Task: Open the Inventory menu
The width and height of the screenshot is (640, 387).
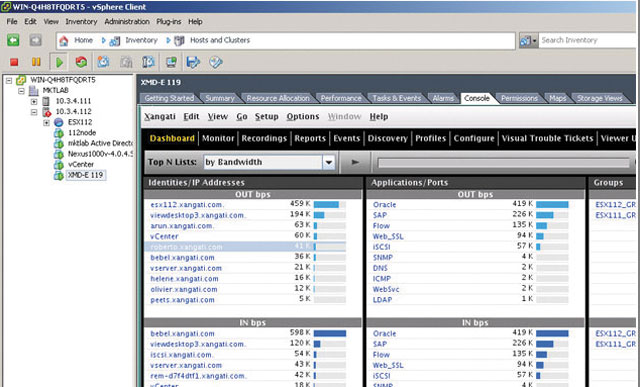Action: pos(81,22)
